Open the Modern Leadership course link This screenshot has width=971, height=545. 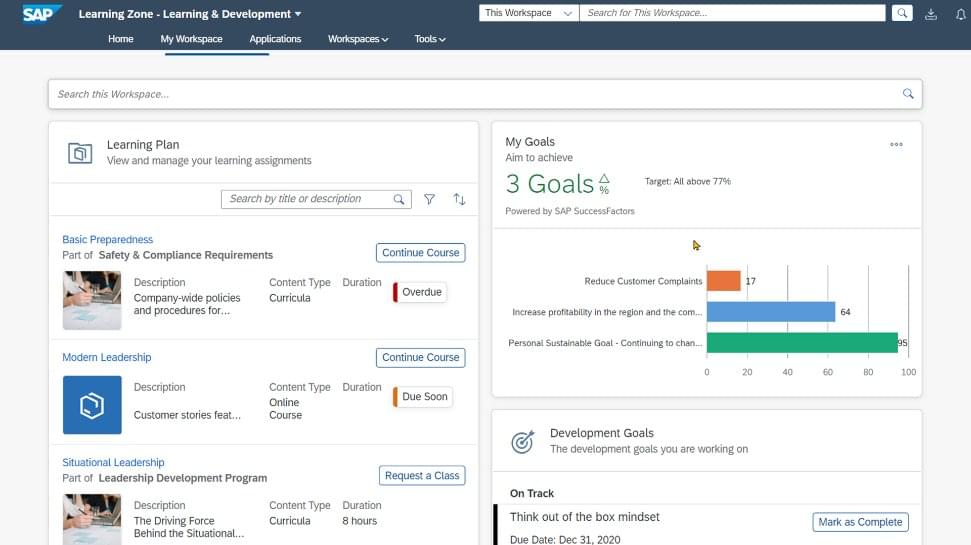coord(107,357)
